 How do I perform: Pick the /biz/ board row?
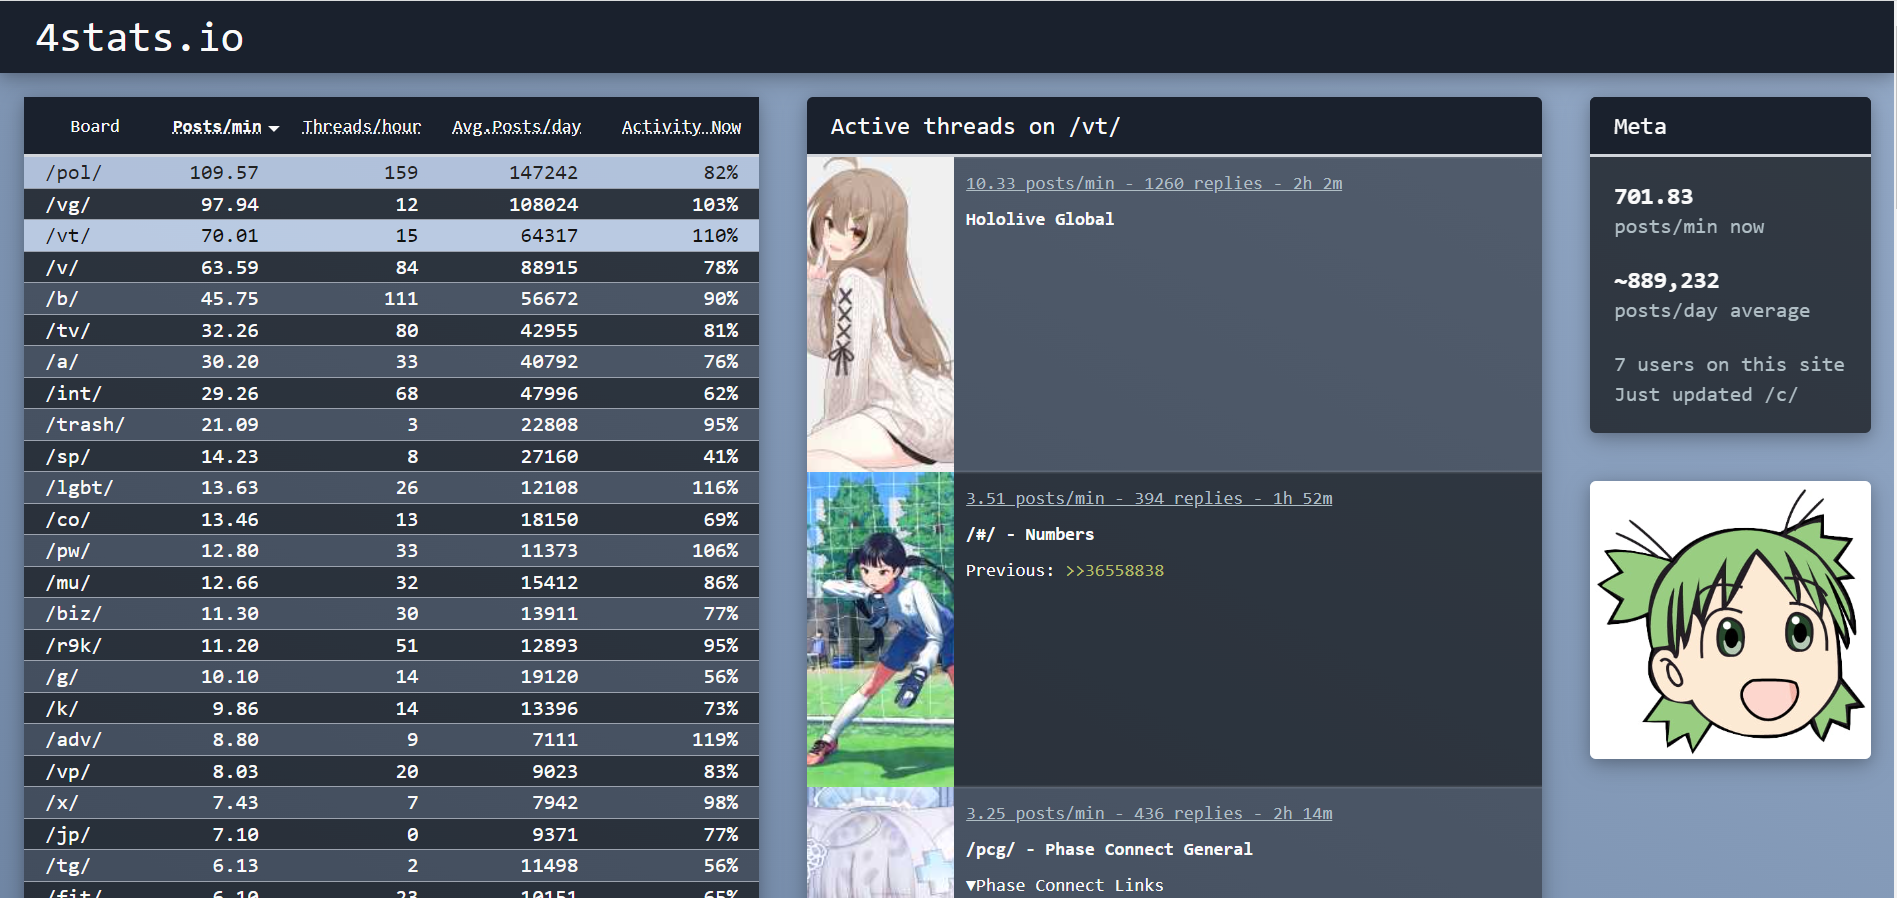coord(391,613)
